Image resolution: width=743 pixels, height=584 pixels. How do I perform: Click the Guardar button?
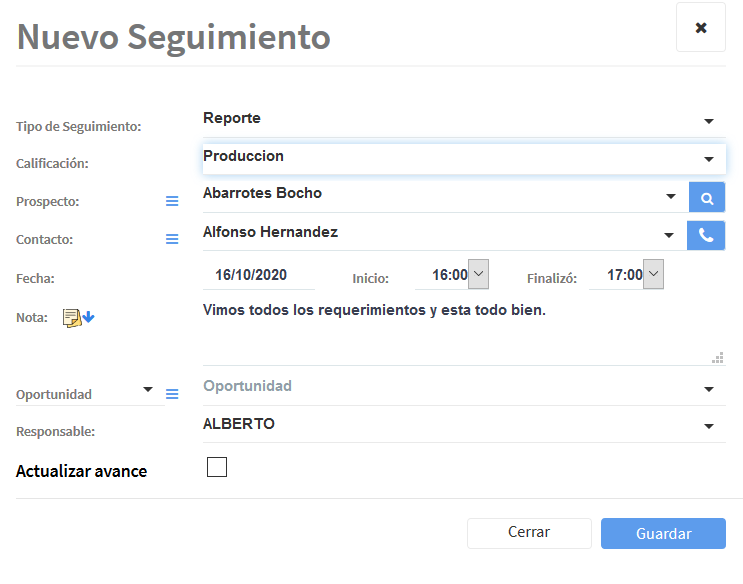click(663, 533)
